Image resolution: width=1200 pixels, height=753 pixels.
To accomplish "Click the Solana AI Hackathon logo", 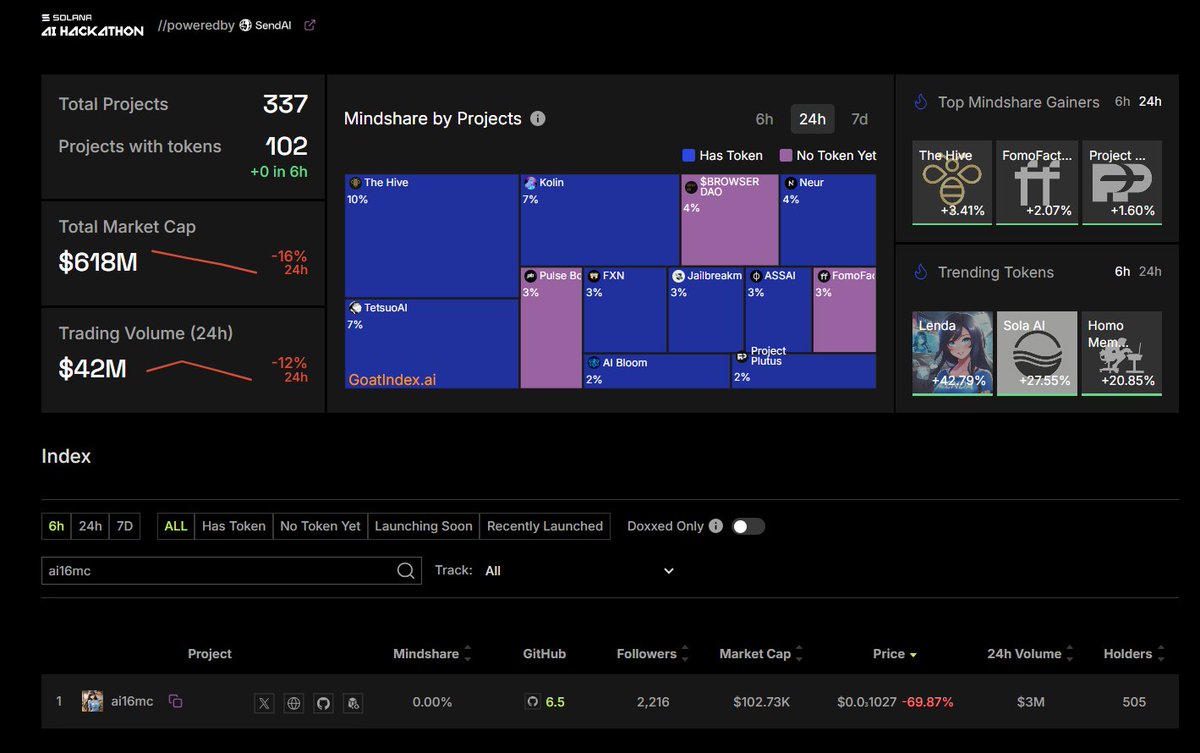I will [93, 25].
